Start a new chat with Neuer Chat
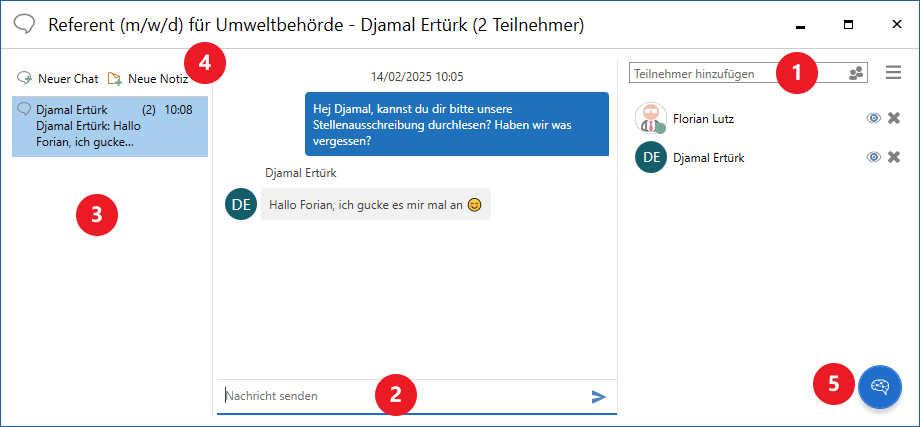The height and width of the screenshot is (427, 920). (58, 78)
